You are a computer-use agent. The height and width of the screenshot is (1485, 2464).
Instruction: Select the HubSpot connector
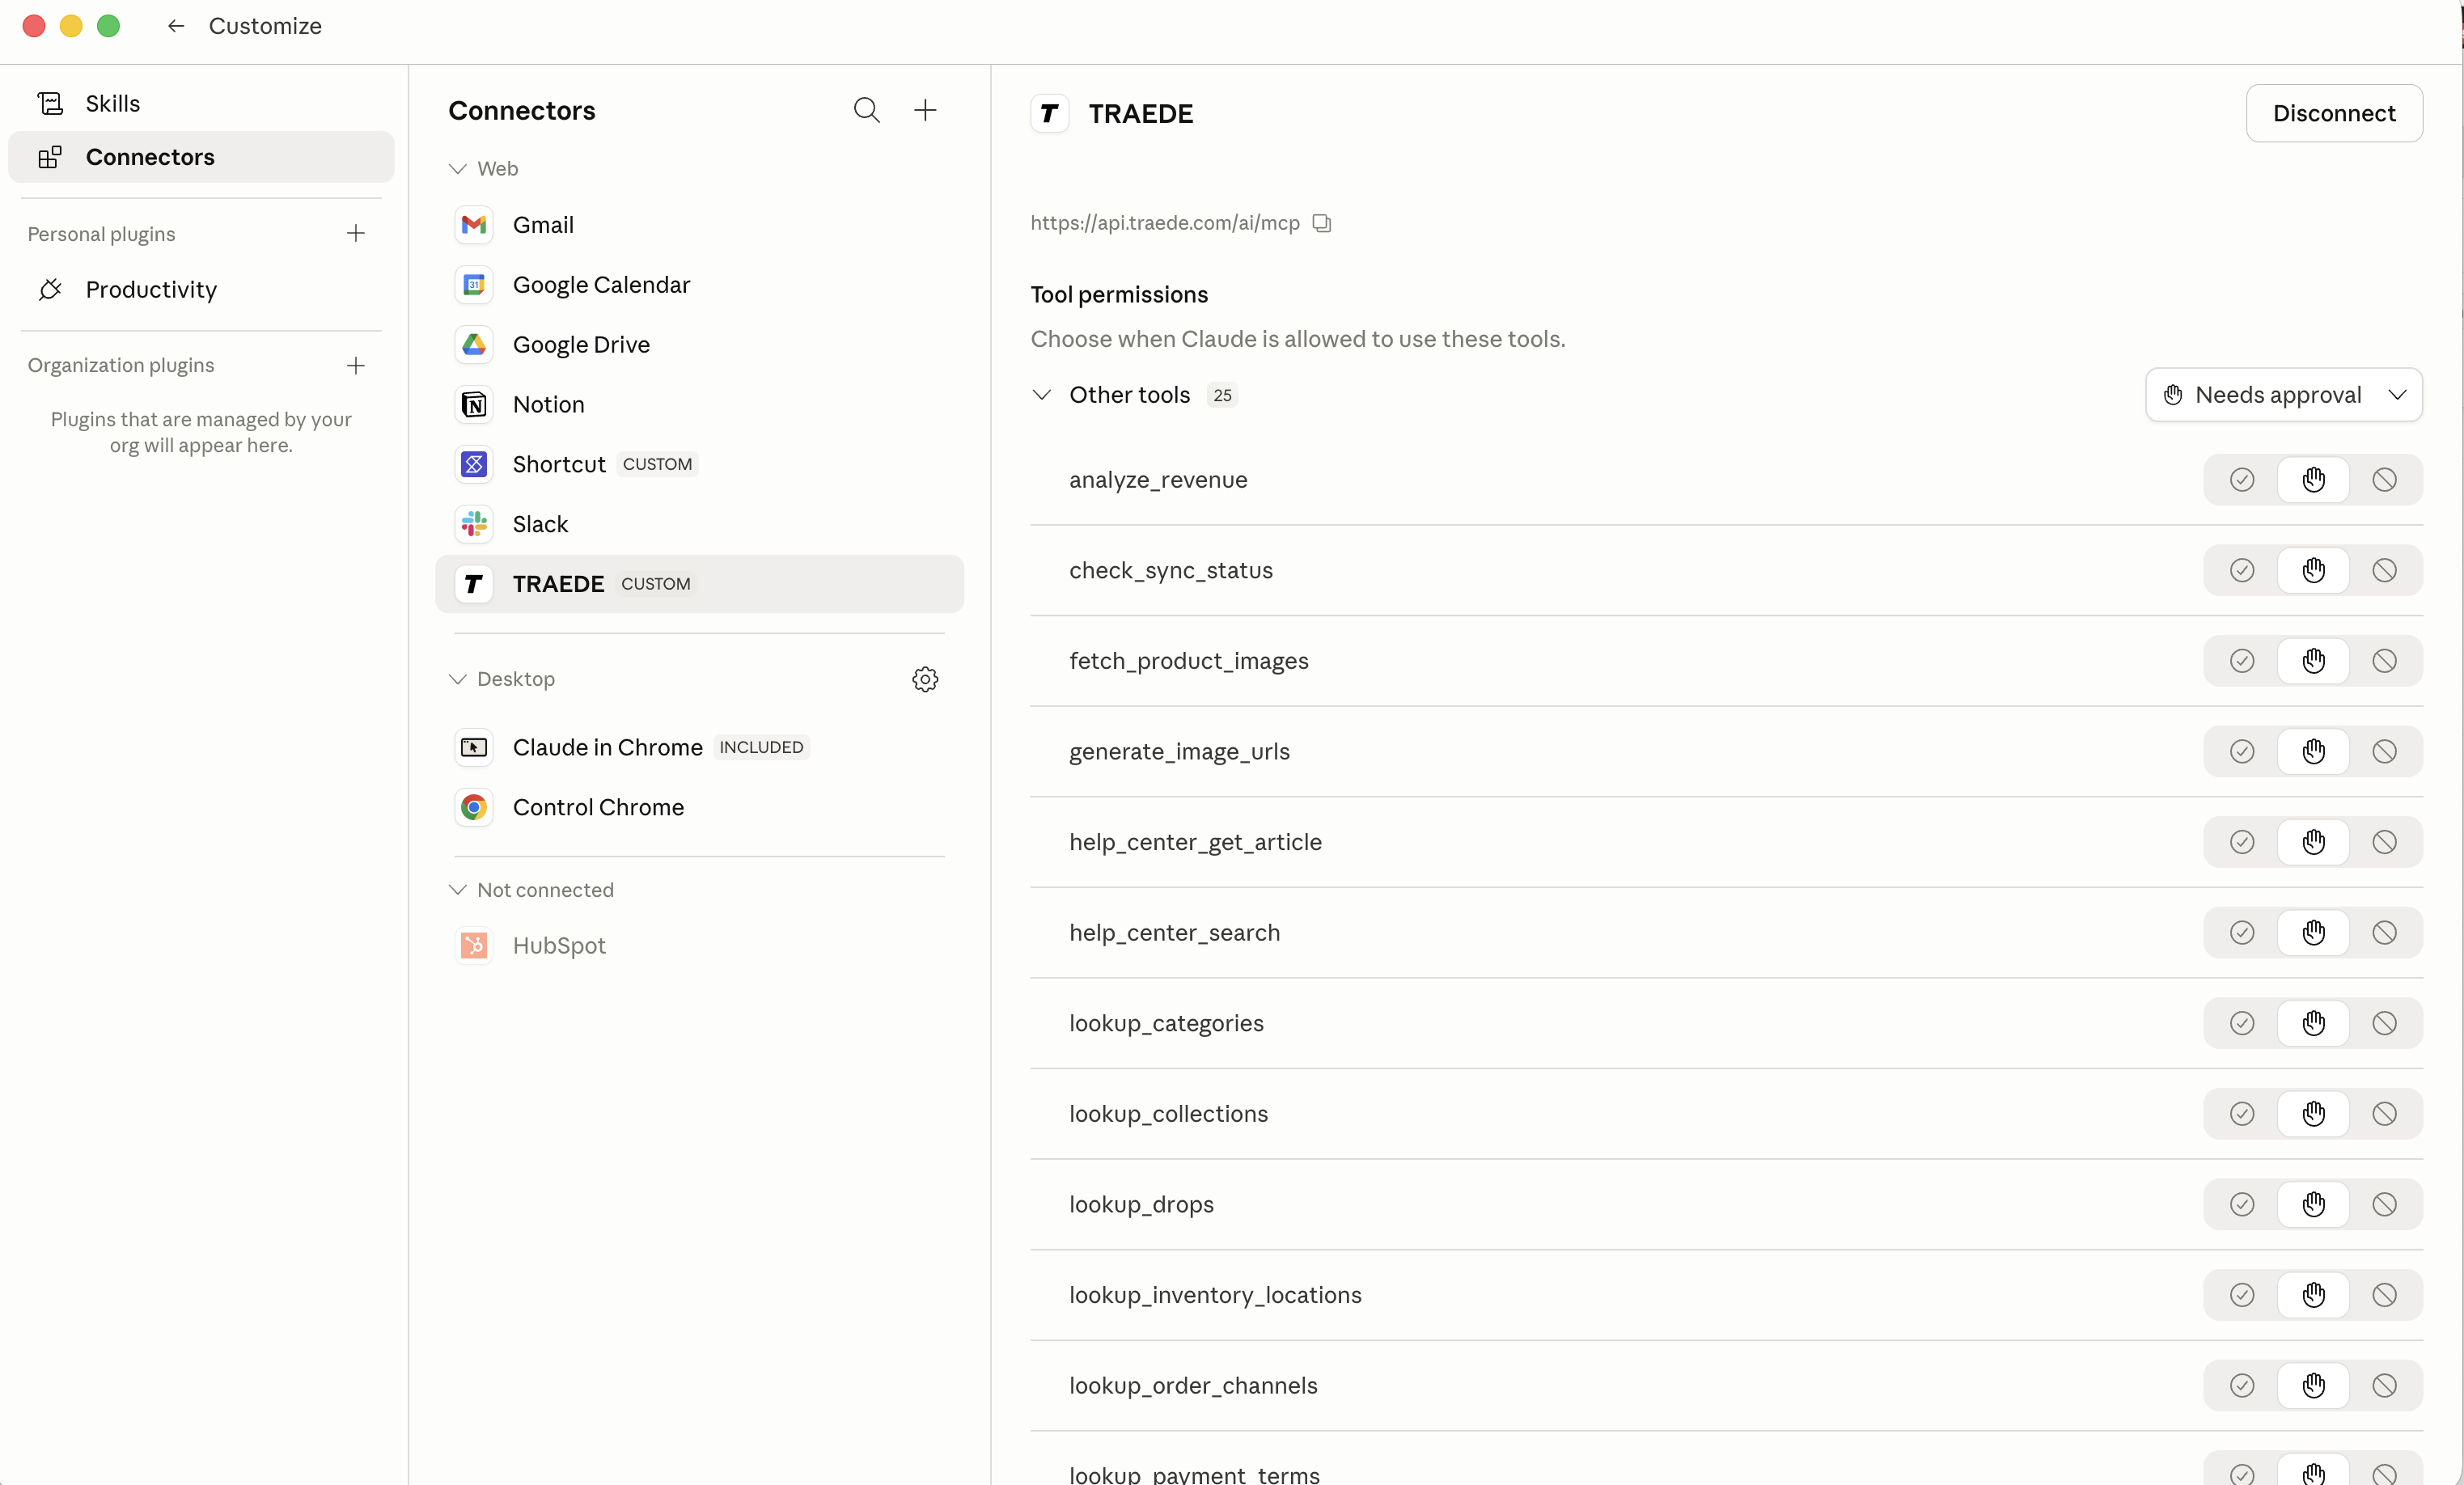click(x=559, y=945)
